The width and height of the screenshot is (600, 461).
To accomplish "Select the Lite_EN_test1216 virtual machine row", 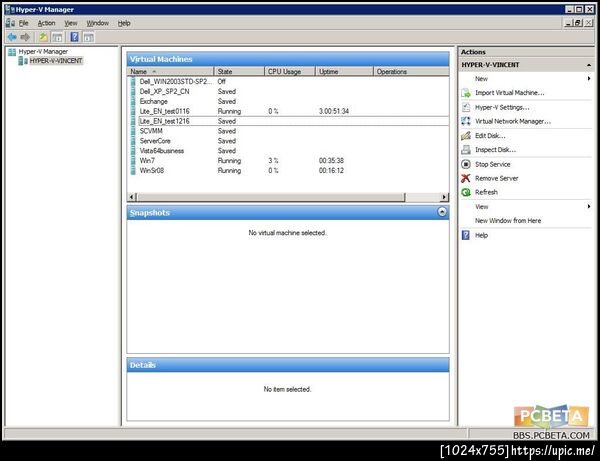I will [x=289, y=121].
